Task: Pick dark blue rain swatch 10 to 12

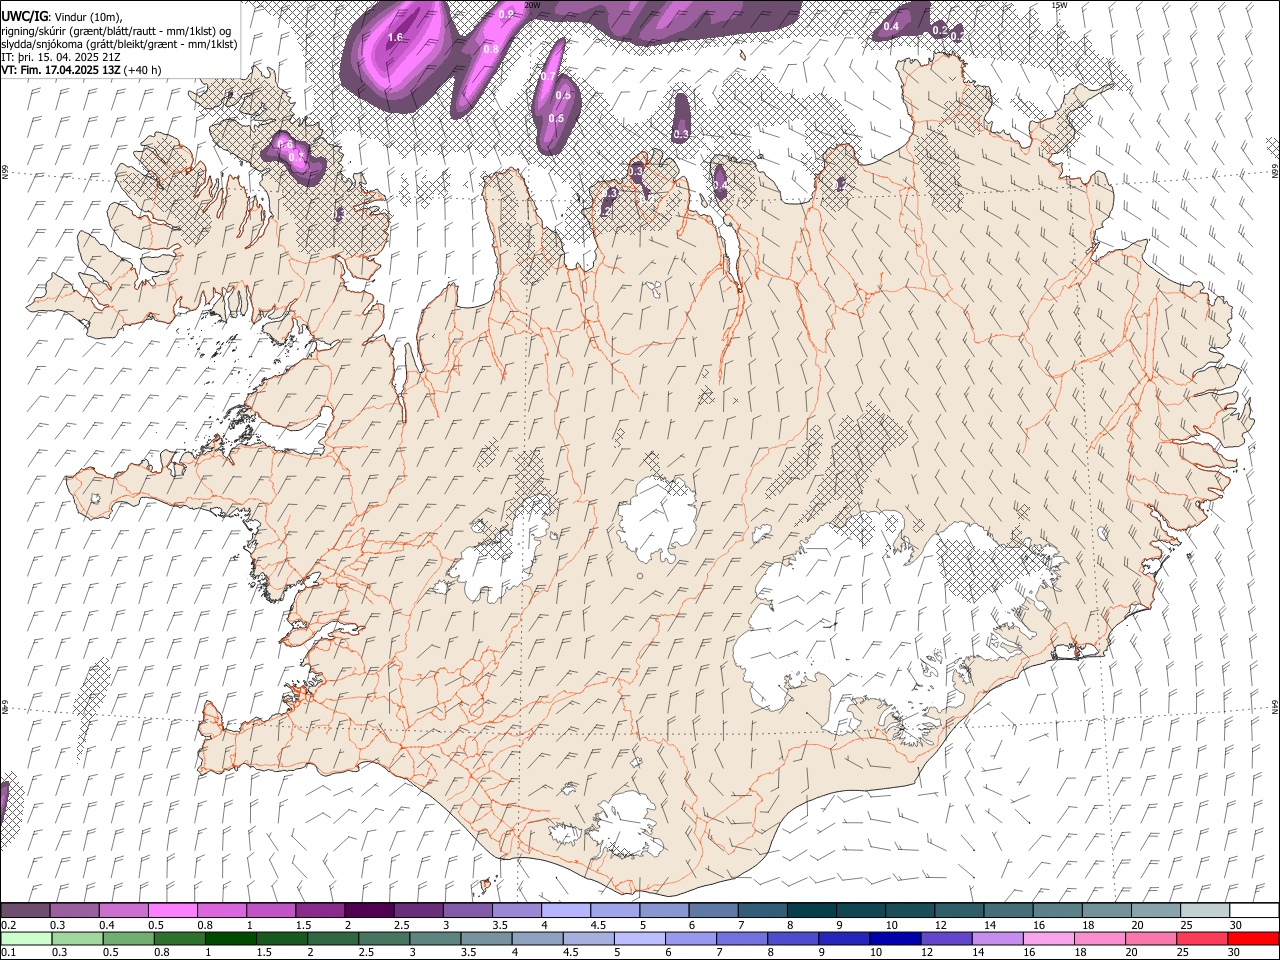Action: (x=896, y=938)
